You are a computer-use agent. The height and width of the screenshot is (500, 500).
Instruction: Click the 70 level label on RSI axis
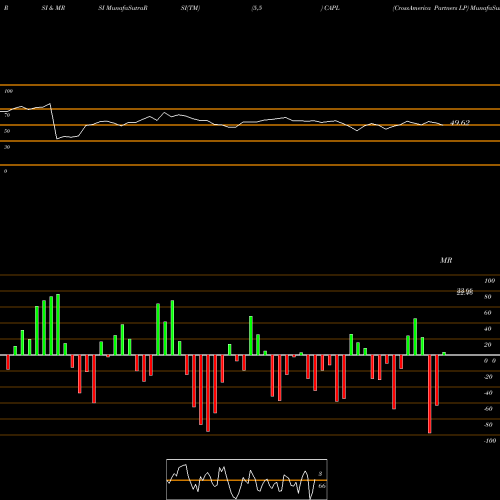(x=7, y=115)
